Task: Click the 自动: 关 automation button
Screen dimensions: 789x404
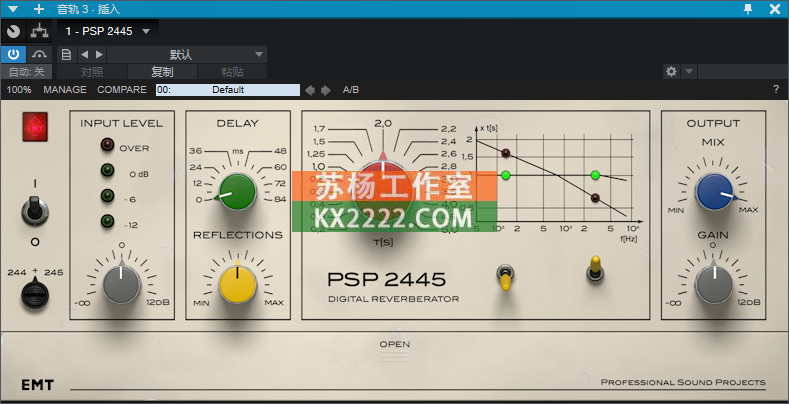Action: (x=26, y=72)
